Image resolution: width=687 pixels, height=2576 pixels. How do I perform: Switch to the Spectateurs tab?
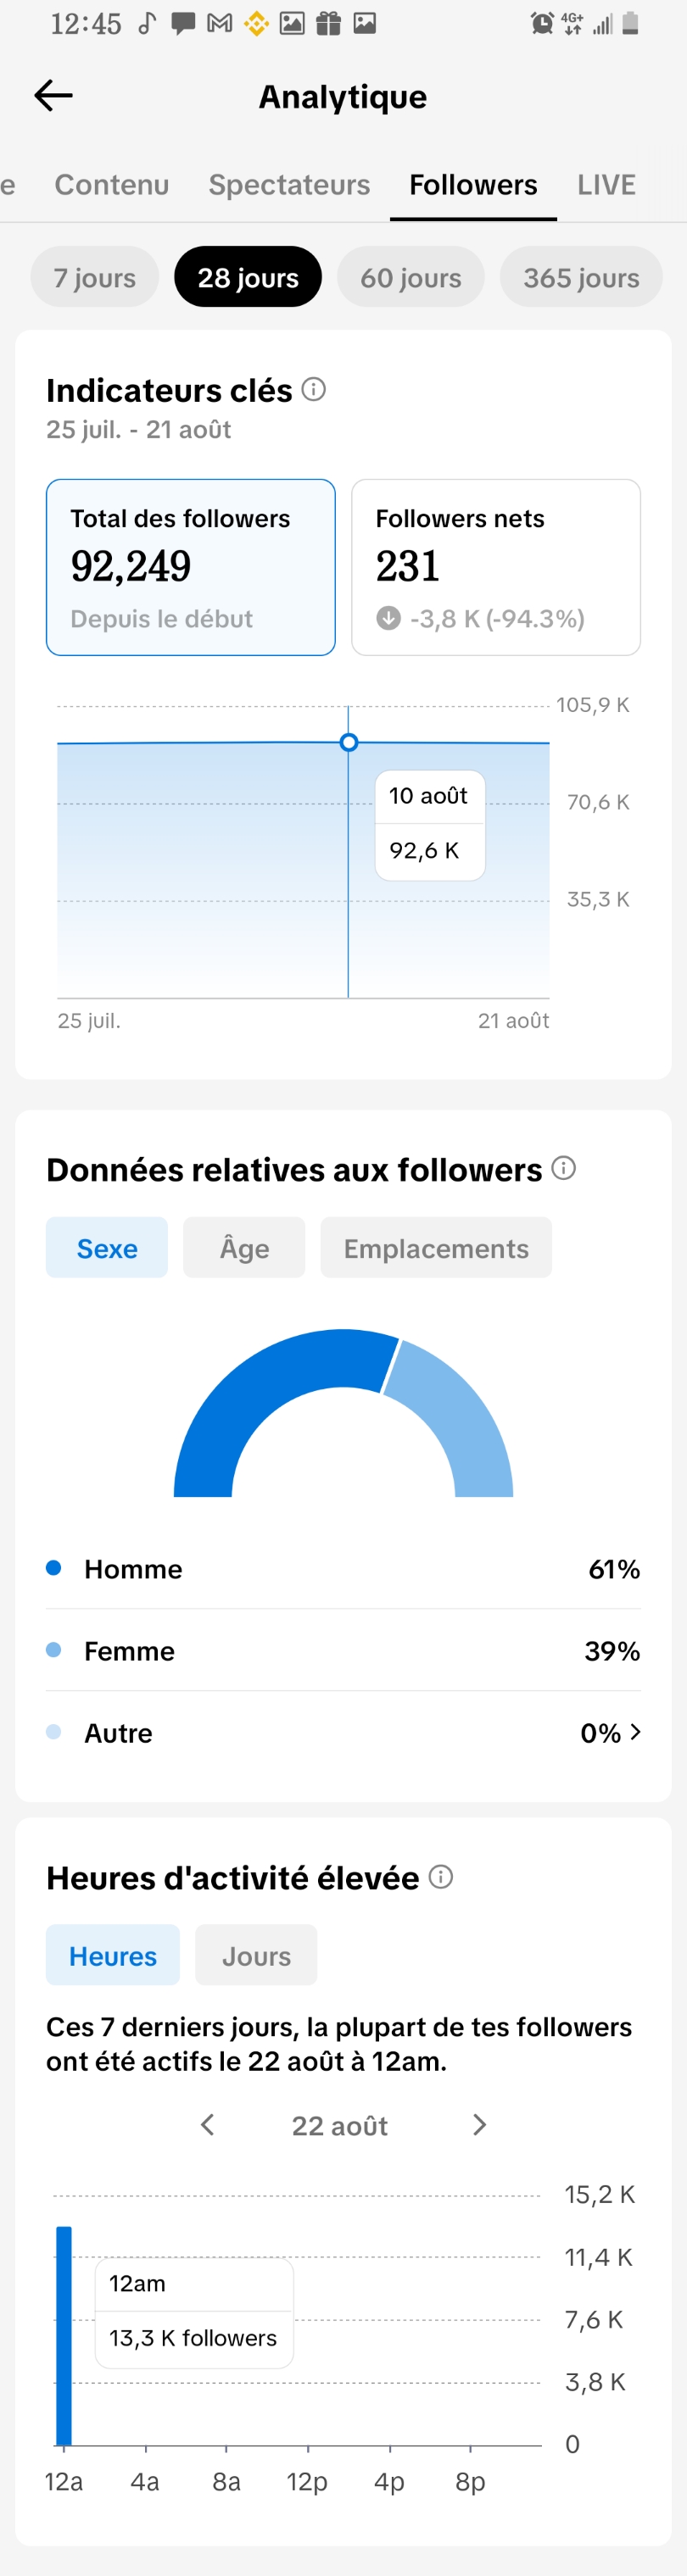tap(289, 184)
